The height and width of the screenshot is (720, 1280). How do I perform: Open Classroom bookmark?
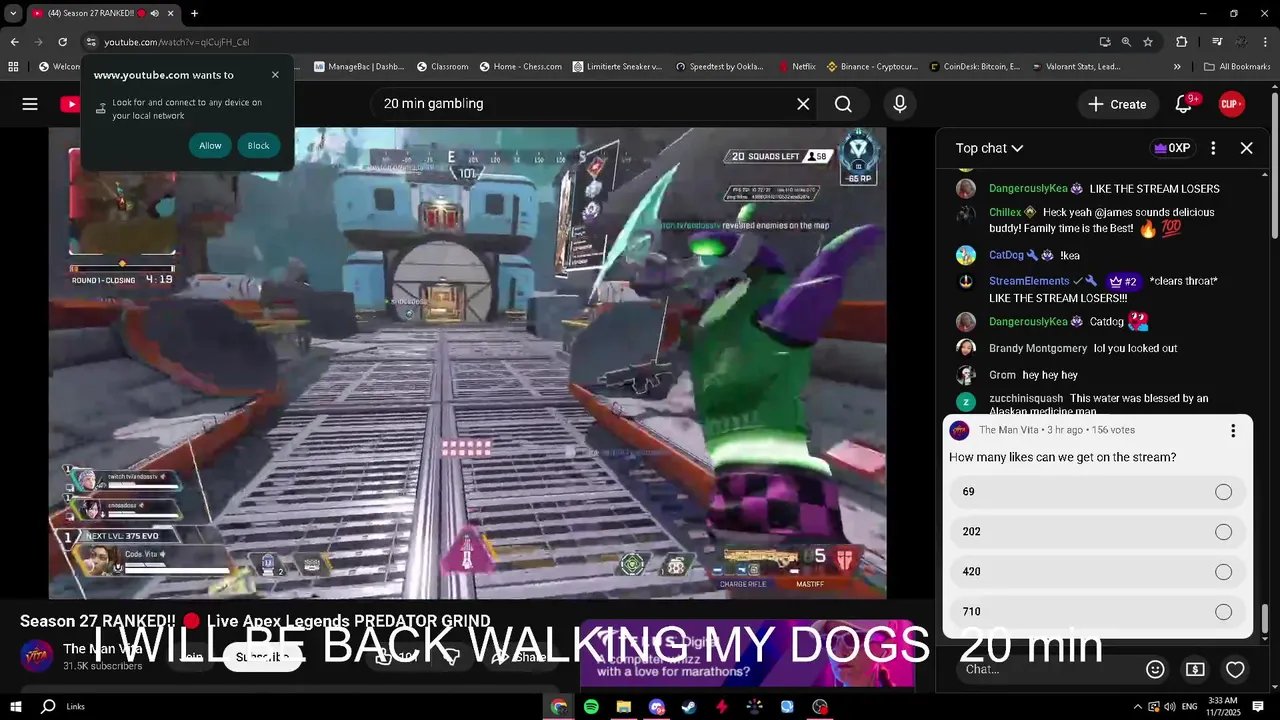(x=443, y=67)
